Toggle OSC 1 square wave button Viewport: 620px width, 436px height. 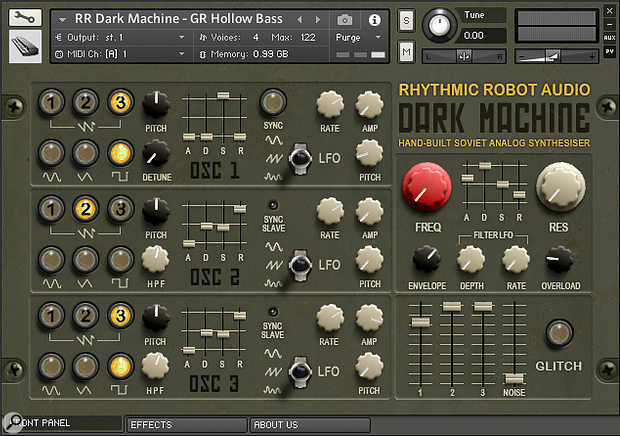[x=120, y=153]
